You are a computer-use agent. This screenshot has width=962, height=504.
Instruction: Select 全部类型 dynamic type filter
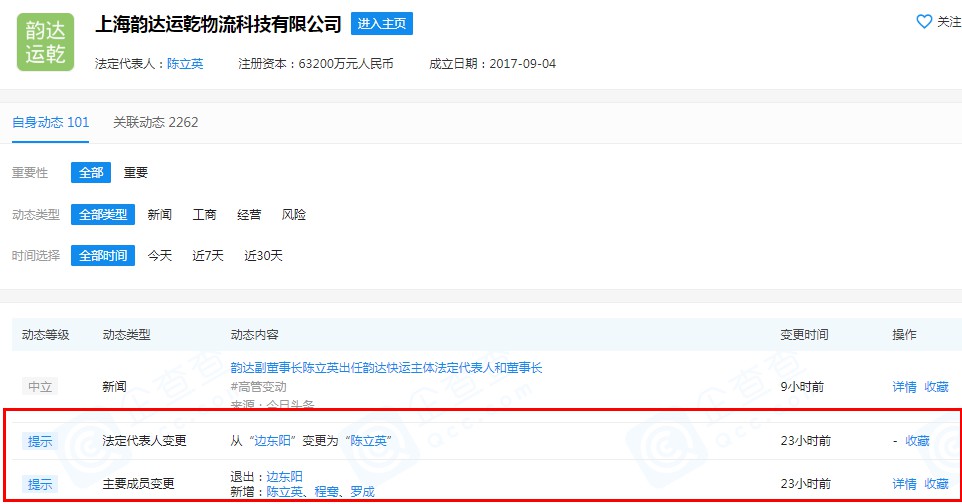click(103, 214)
